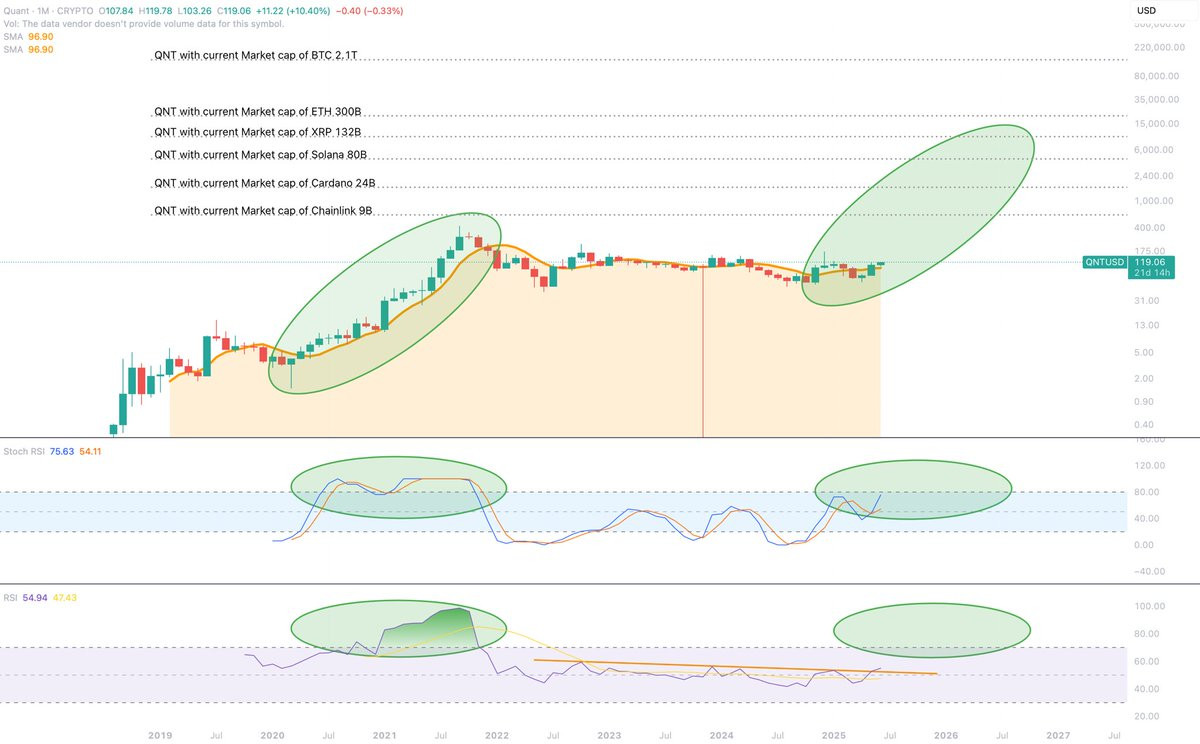The width and height of the screenshot is (1200, 744).
Task: Click the 2027 label on the time axis
Action: (1058, 735)
